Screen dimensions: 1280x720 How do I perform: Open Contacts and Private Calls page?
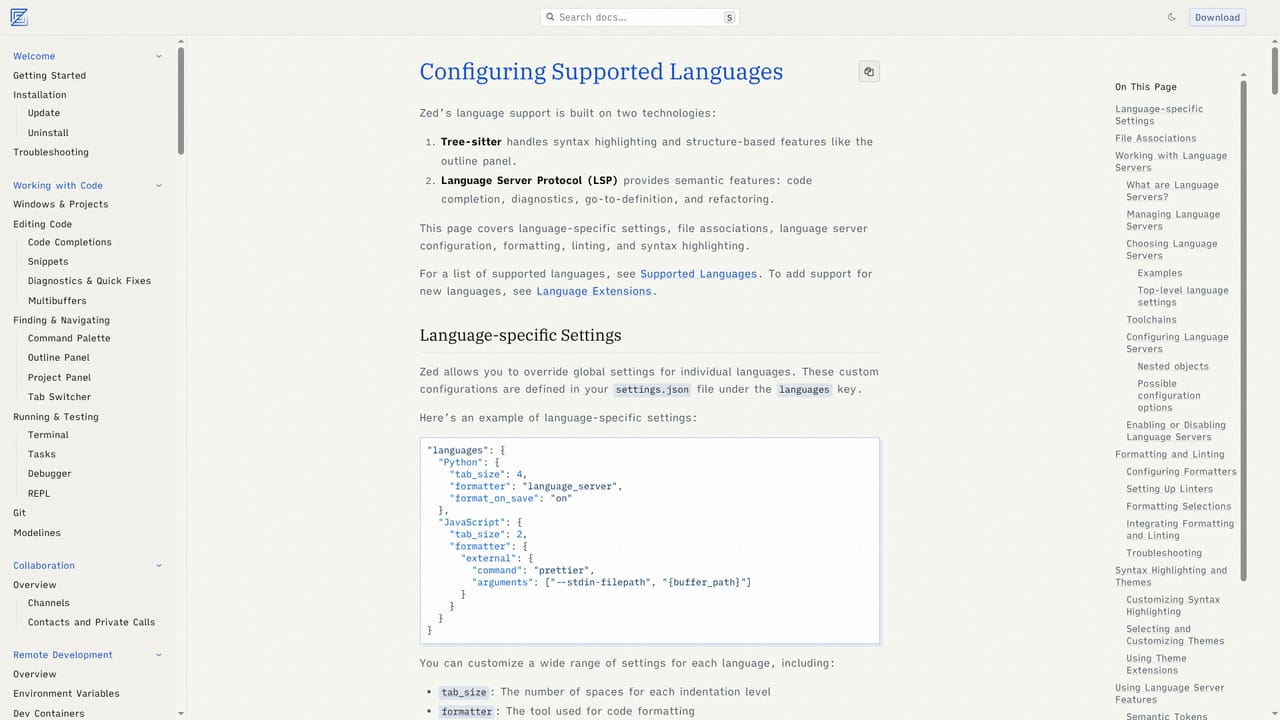click(x=91, y=622)
